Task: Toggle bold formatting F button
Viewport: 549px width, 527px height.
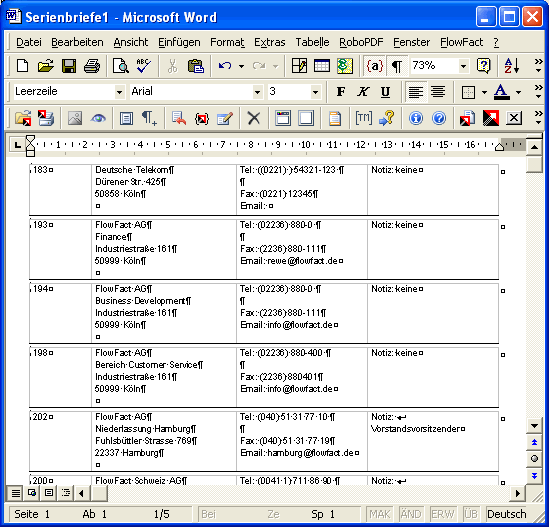Action: coord(341,92)
